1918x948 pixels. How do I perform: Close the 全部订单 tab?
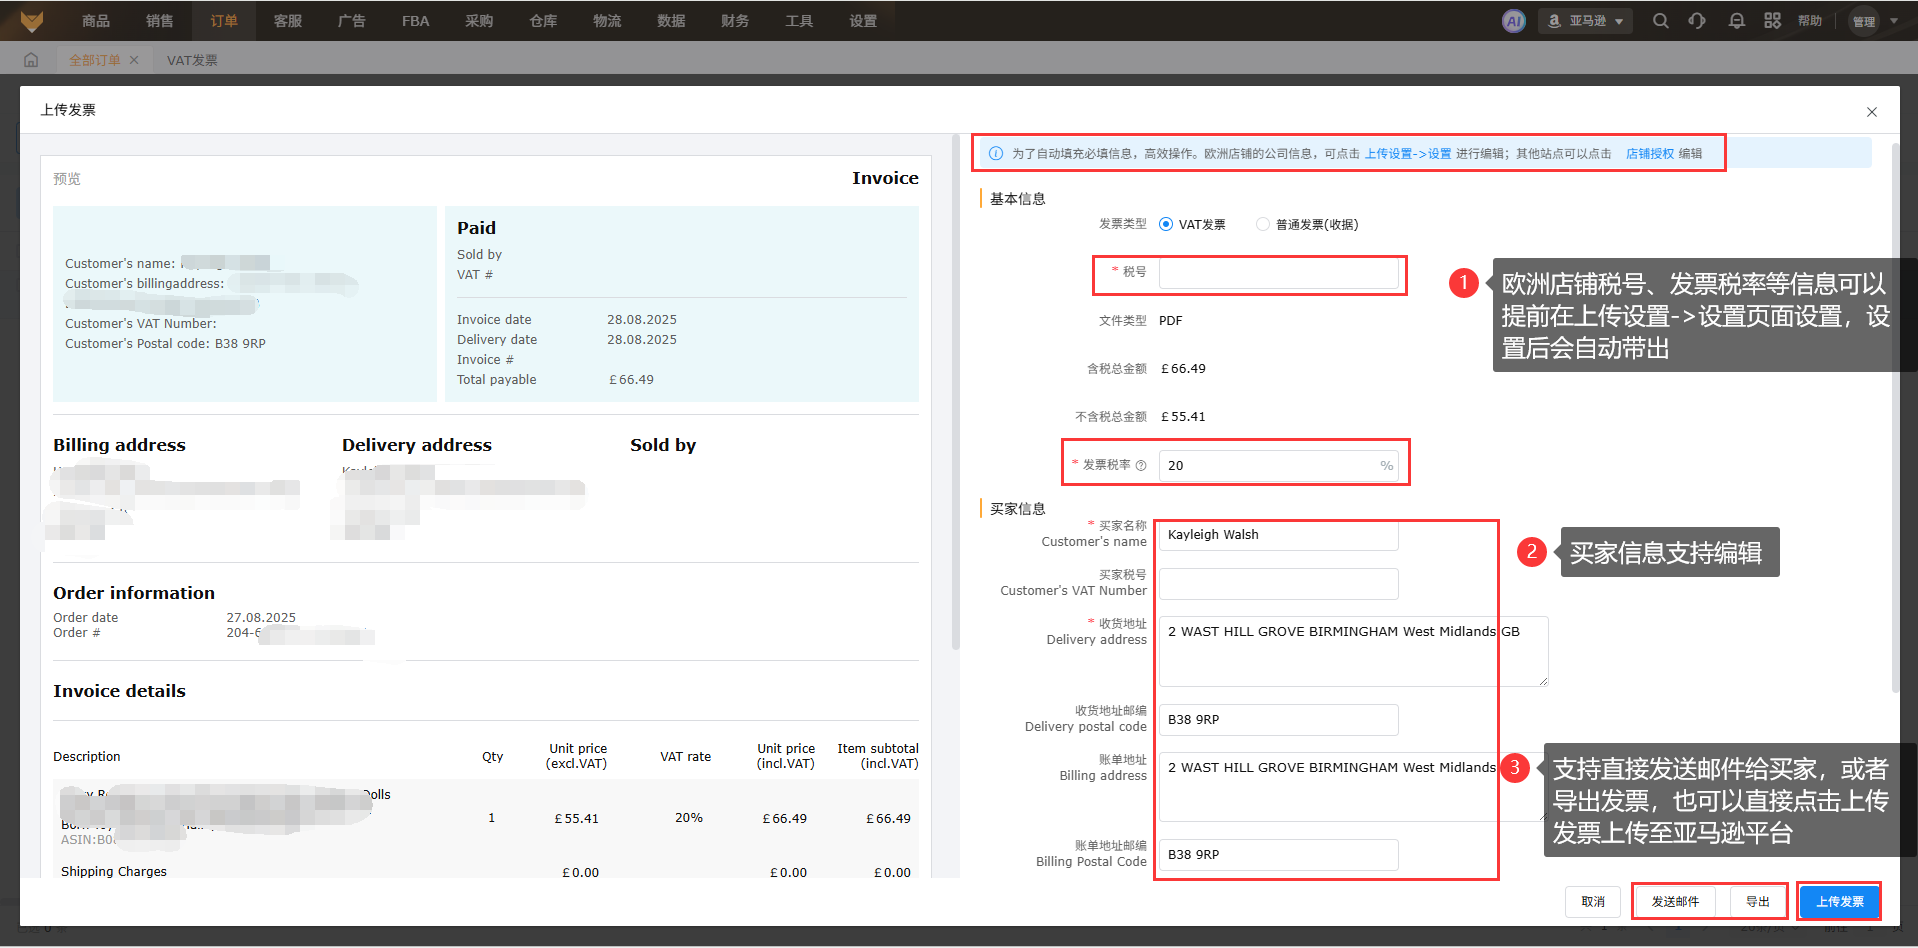(x=134, y=60)
